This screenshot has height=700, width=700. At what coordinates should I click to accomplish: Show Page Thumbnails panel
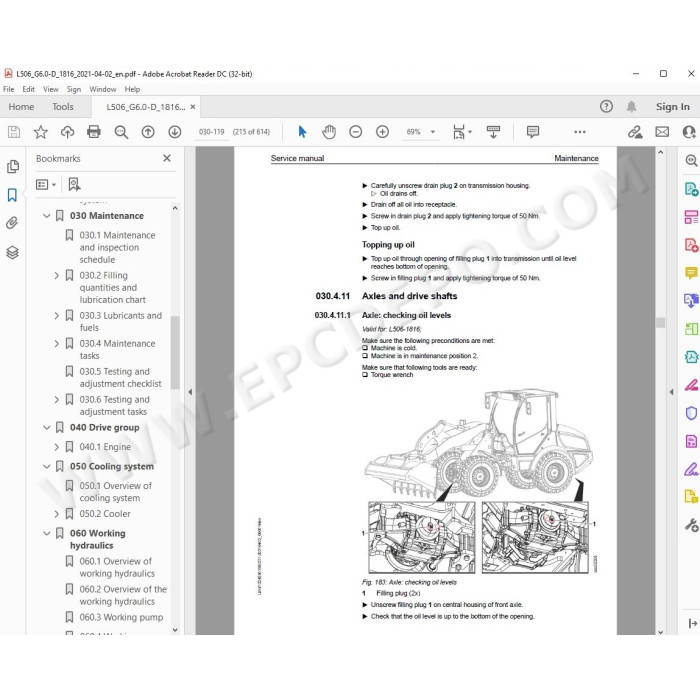coord(12,167)
